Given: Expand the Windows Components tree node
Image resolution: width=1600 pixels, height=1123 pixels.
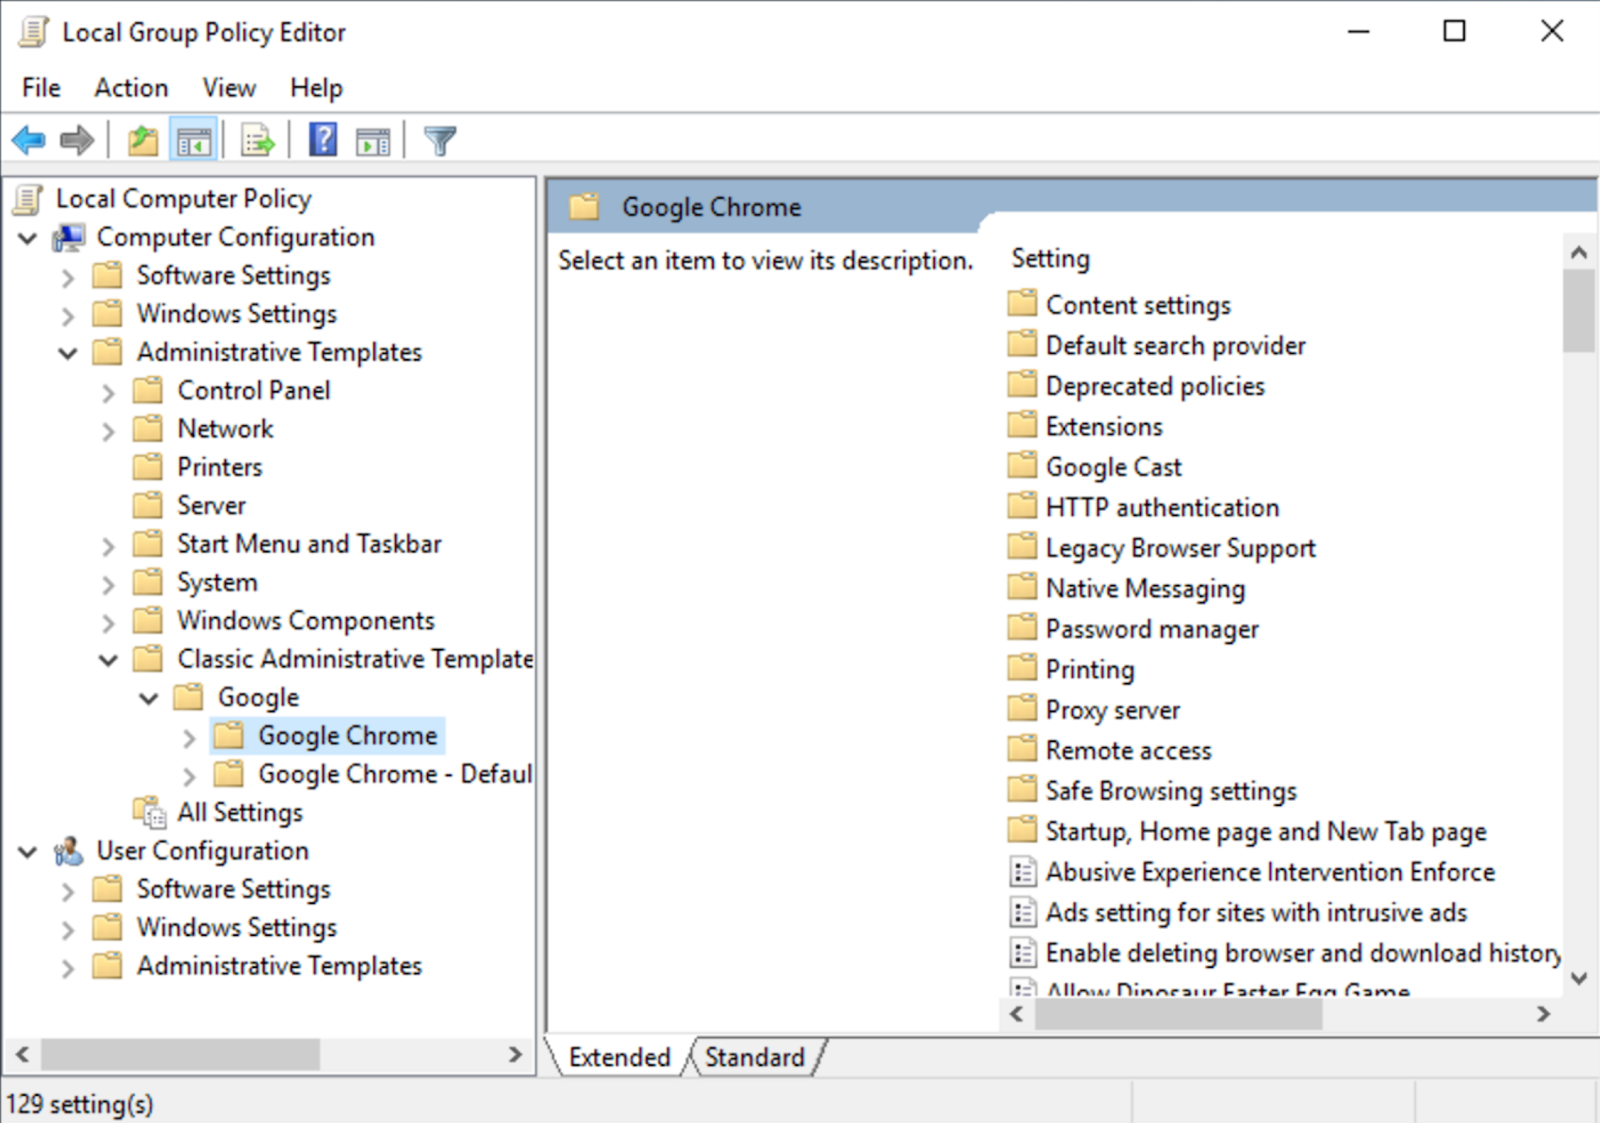Looking at the screenshot, I should point(109,622).
